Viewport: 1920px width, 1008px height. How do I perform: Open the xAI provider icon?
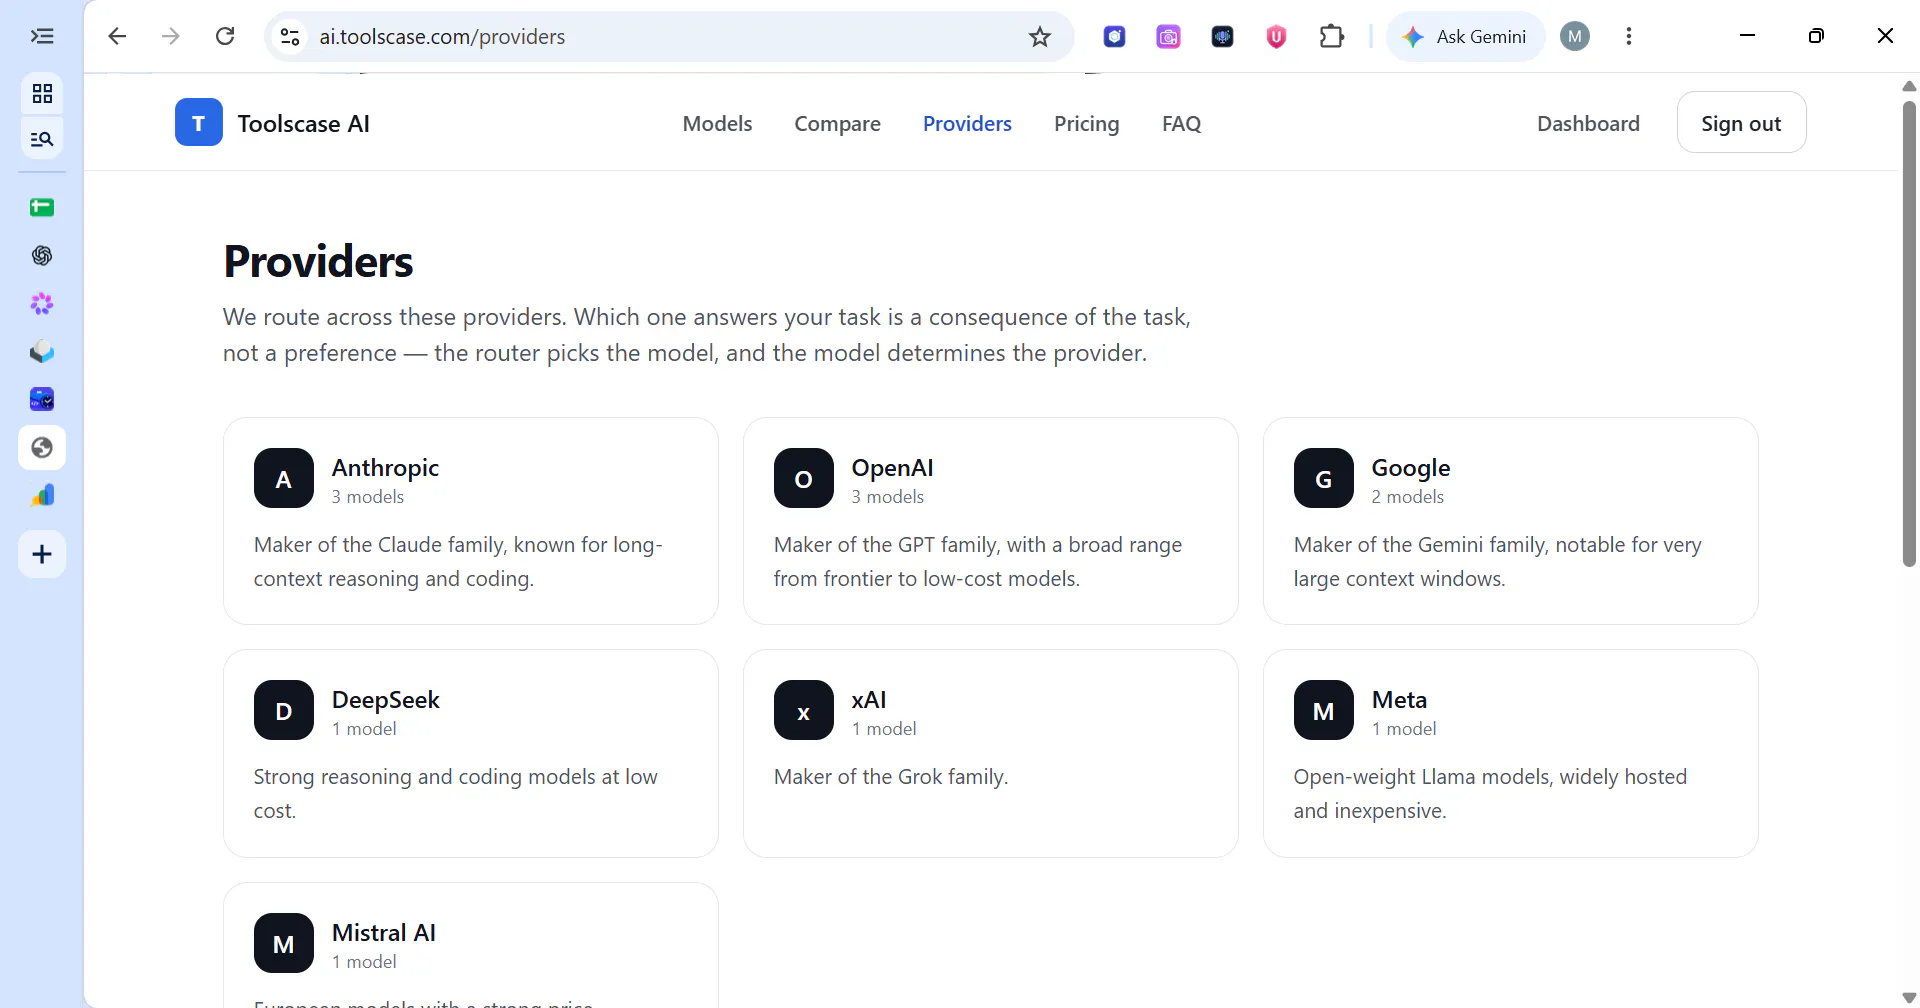[x=804, y=710]
